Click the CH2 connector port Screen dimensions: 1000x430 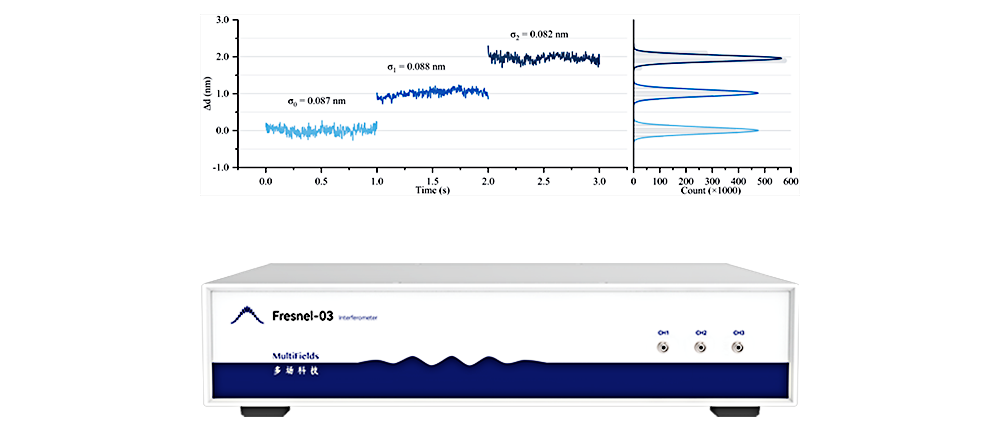(700, 348)
